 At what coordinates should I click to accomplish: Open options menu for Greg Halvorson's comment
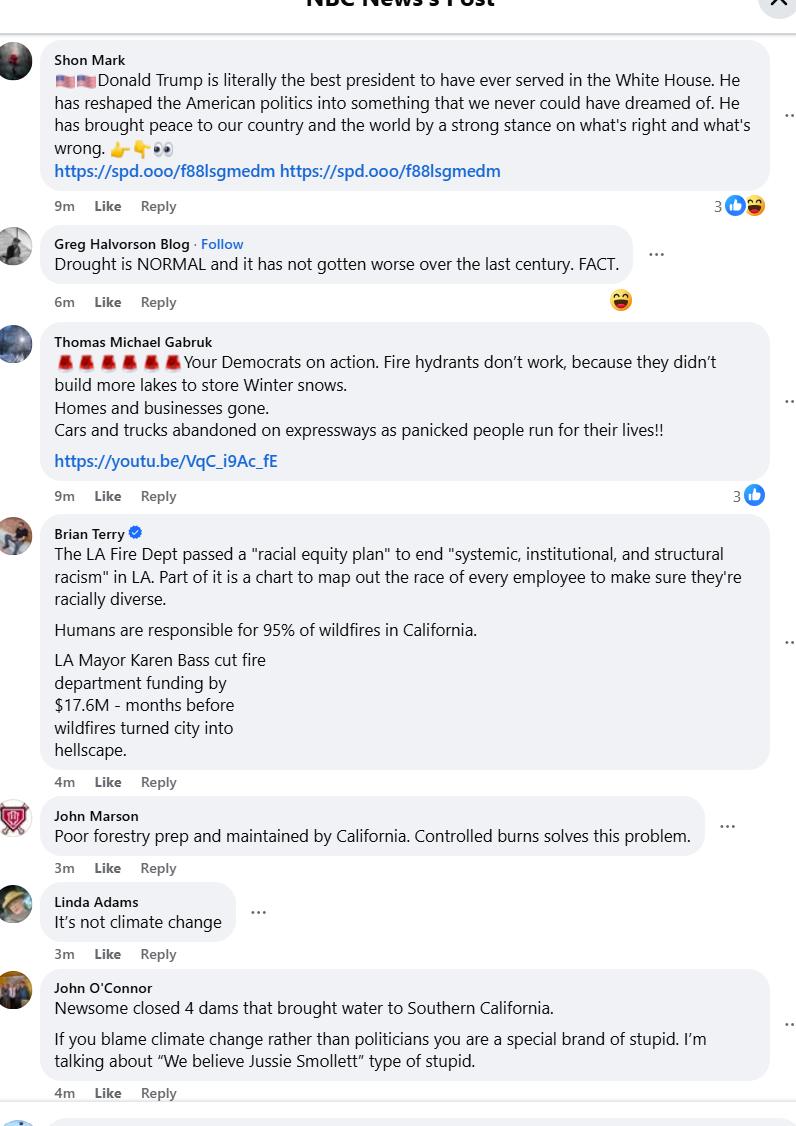[x=657, y=255]
